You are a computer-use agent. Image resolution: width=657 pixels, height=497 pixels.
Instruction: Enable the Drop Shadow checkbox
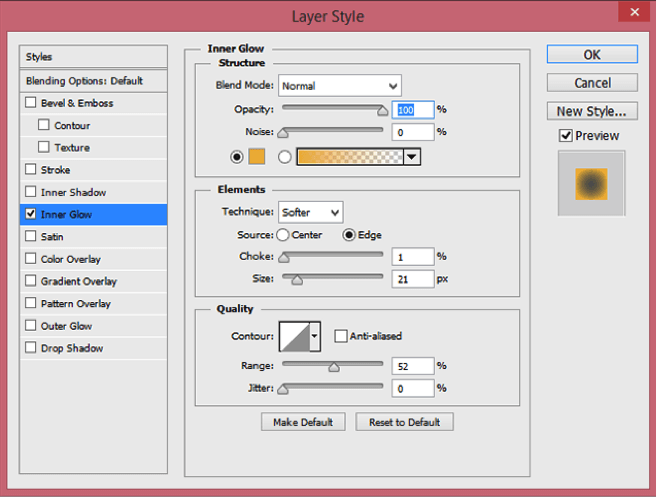point(31,348)
